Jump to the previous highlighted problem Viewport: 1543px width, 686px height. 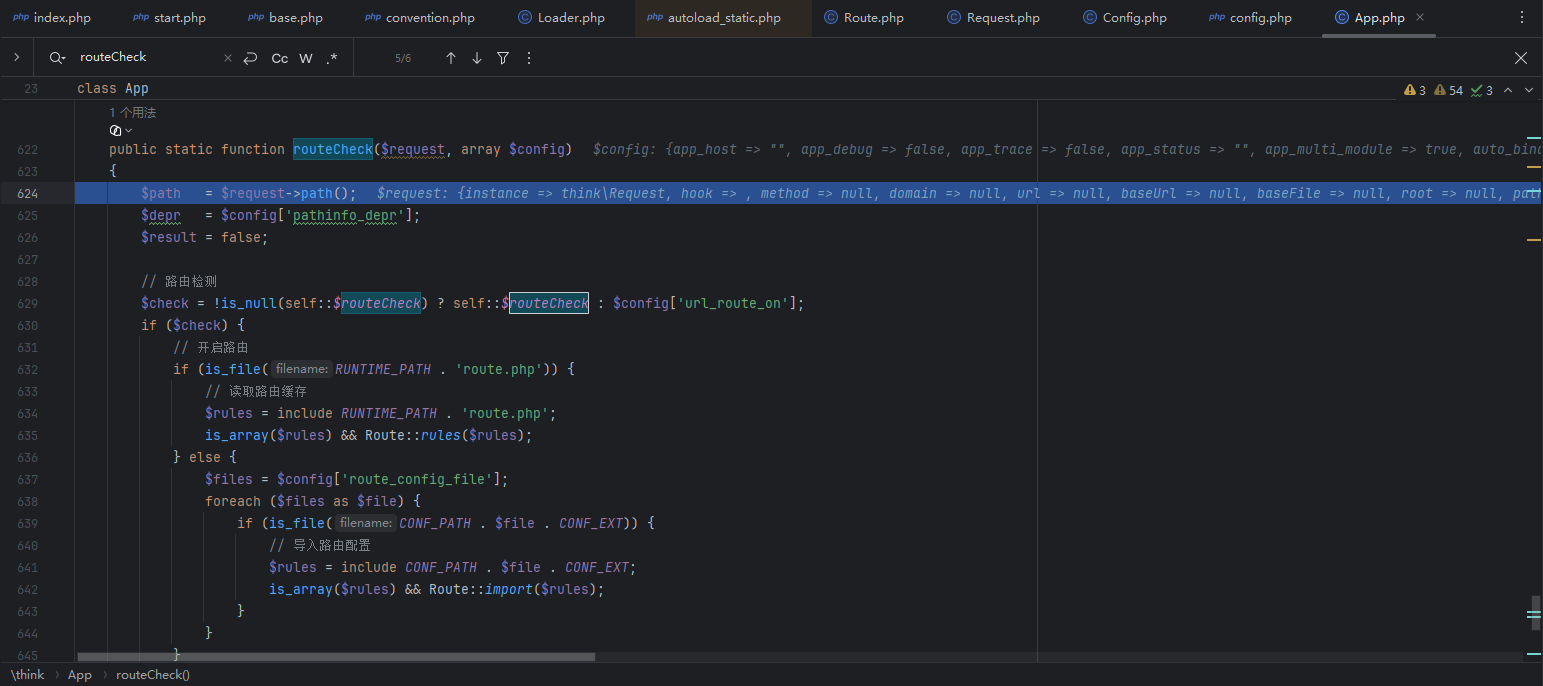pos(1508,90)
